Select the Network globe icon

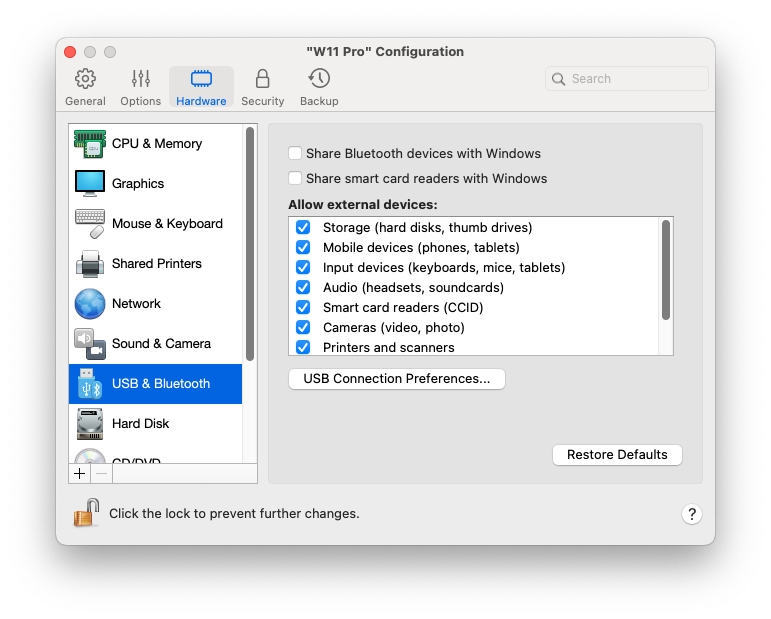(90, 304)
